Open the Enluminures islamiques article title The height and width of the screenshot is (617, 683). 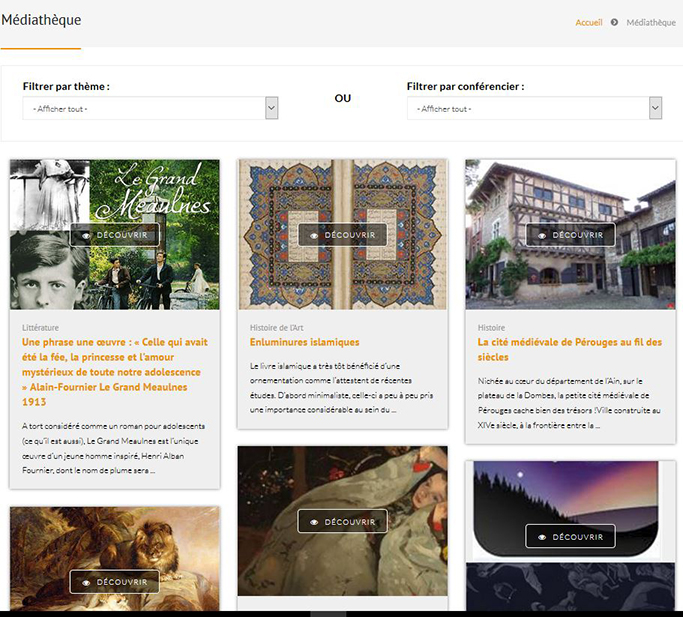click(304, 342)
